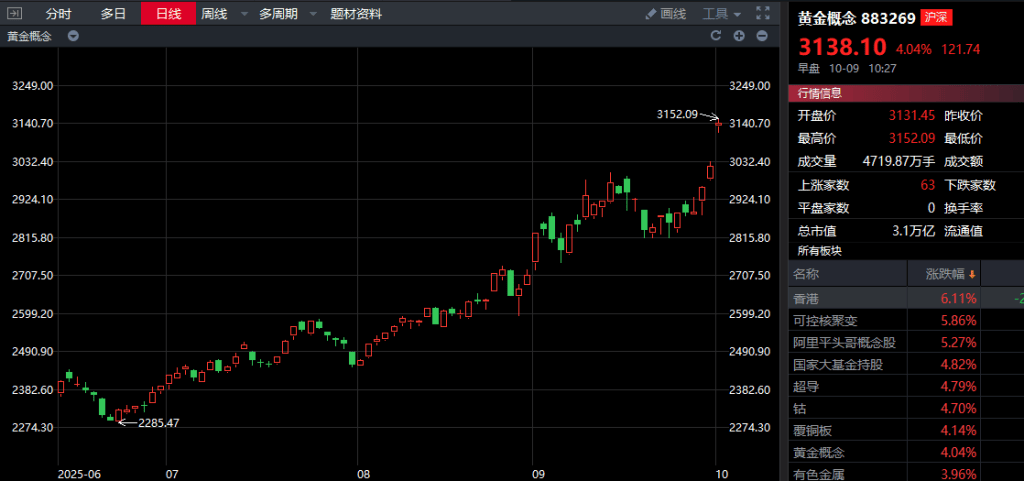The width and height of the screenshot is (1024, 481).
Task: Switch to the 分时 tab
Action: (x=59, y=14)
